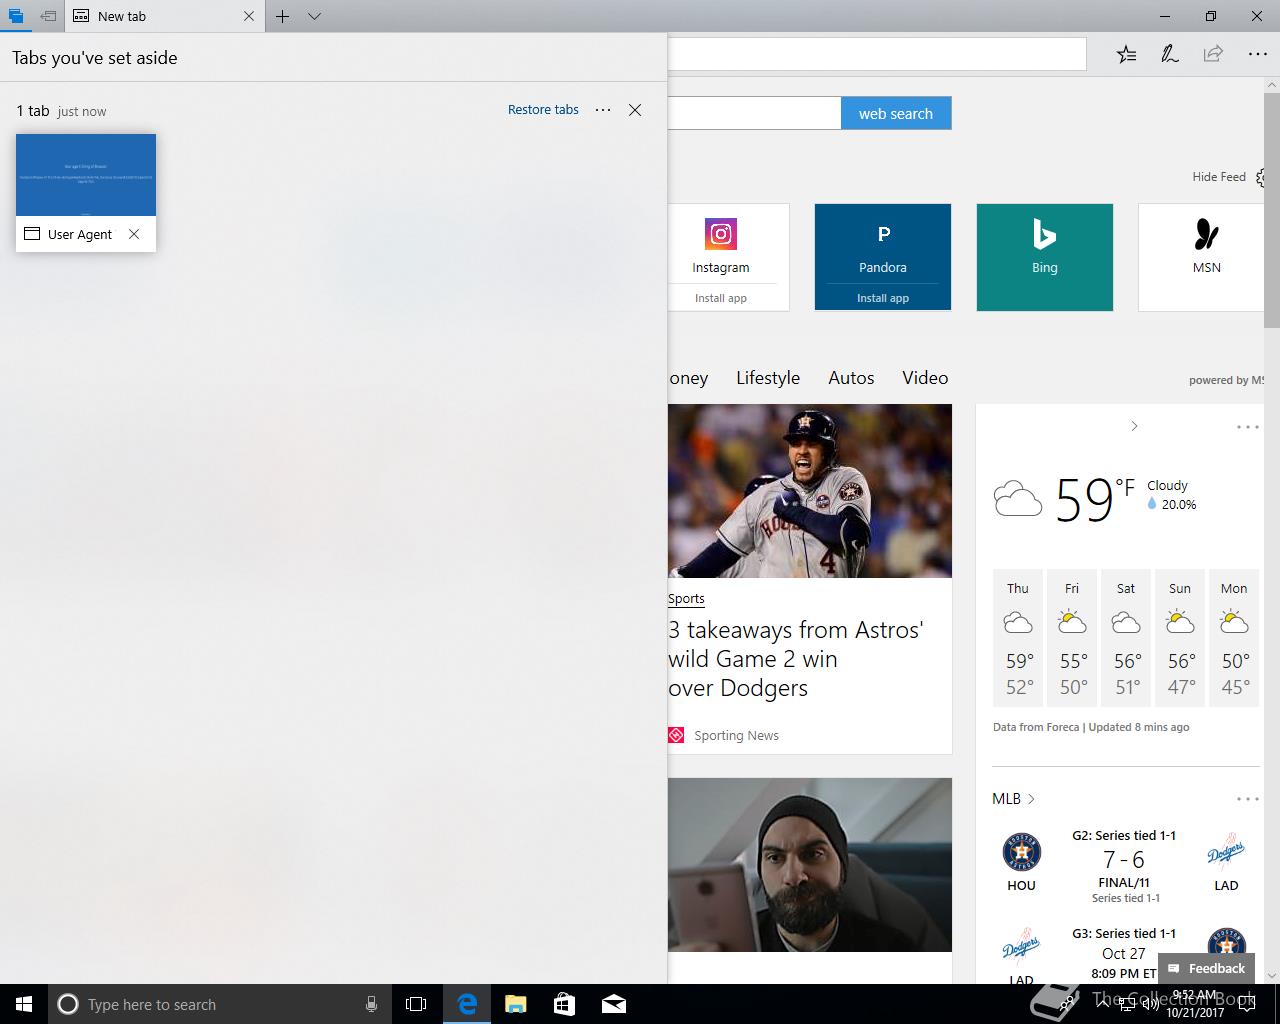1280x1024 pixels.
Task: Focus the web search input box
Action: click(x=754, y=113)
